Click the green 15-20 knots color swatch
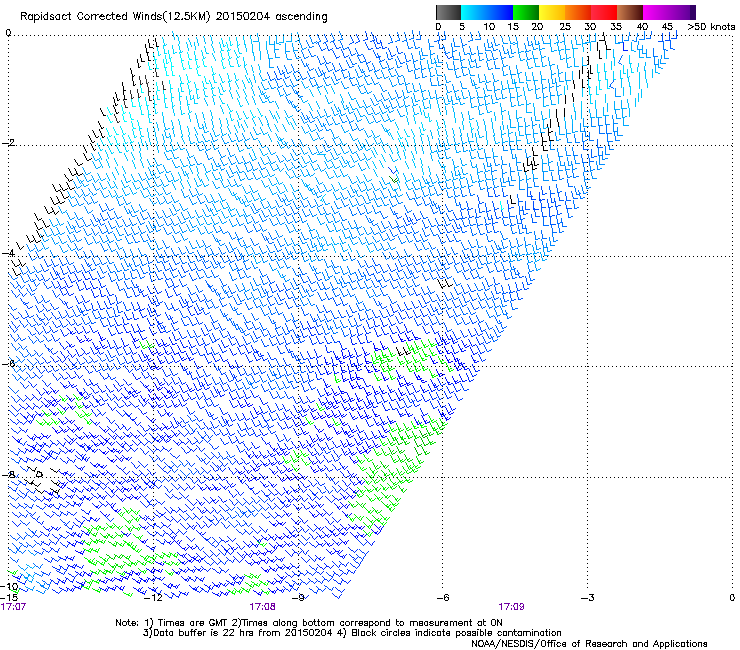Image resolution: width=740 pixels, height=650 pixels. [x=525, y=12]
